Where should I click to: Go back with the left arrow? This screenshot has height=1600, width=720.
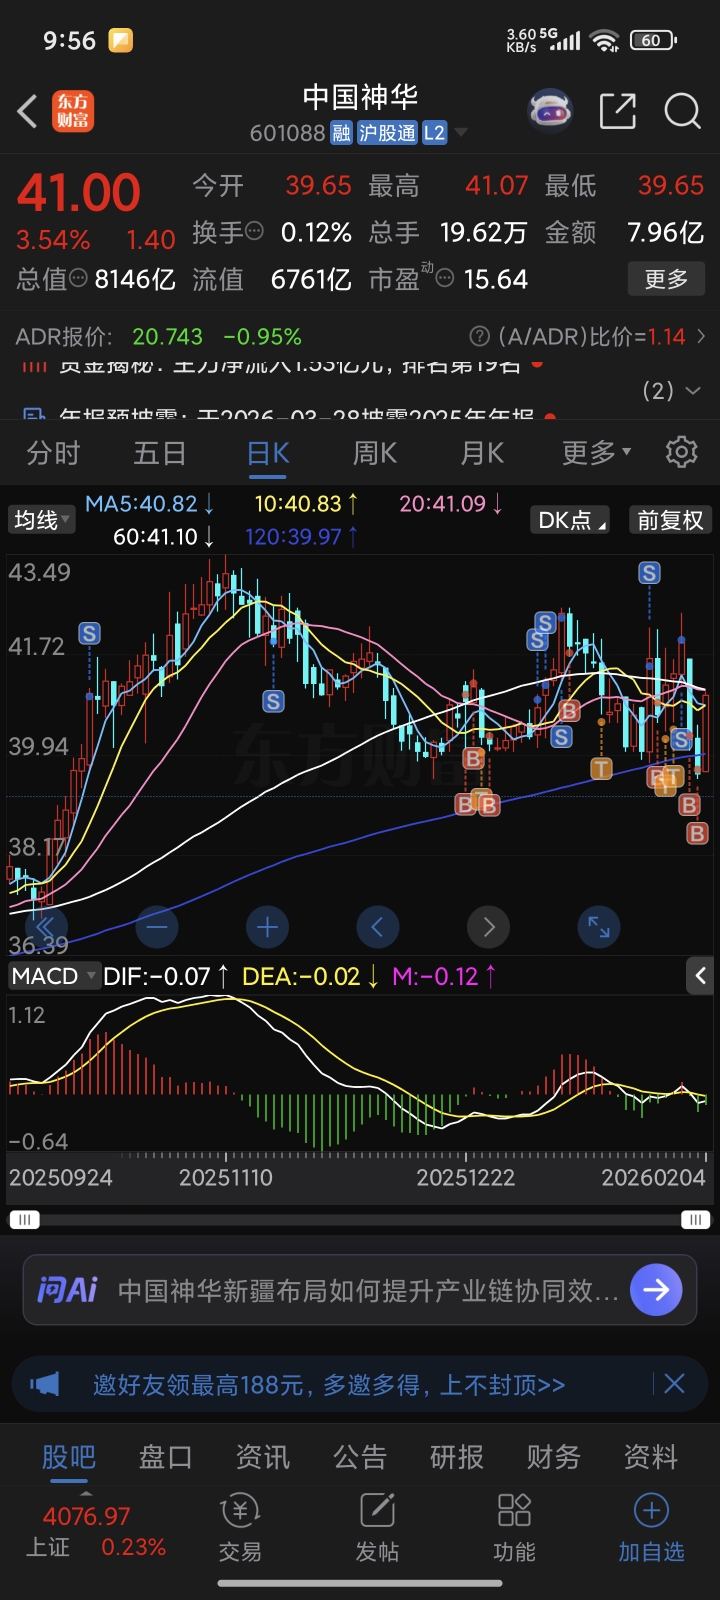click(28, 111)
